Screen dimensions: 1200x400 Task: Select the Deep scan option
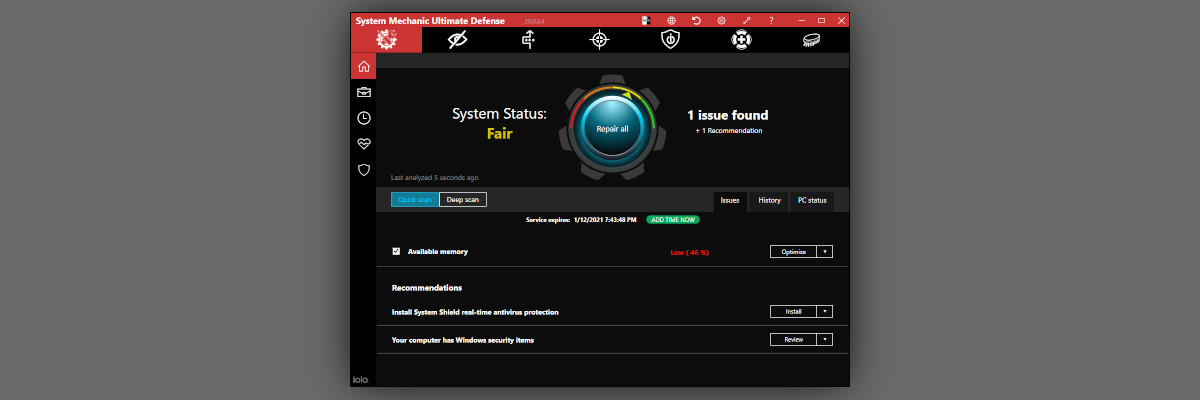pyautogui.click(x=463, y=200)
